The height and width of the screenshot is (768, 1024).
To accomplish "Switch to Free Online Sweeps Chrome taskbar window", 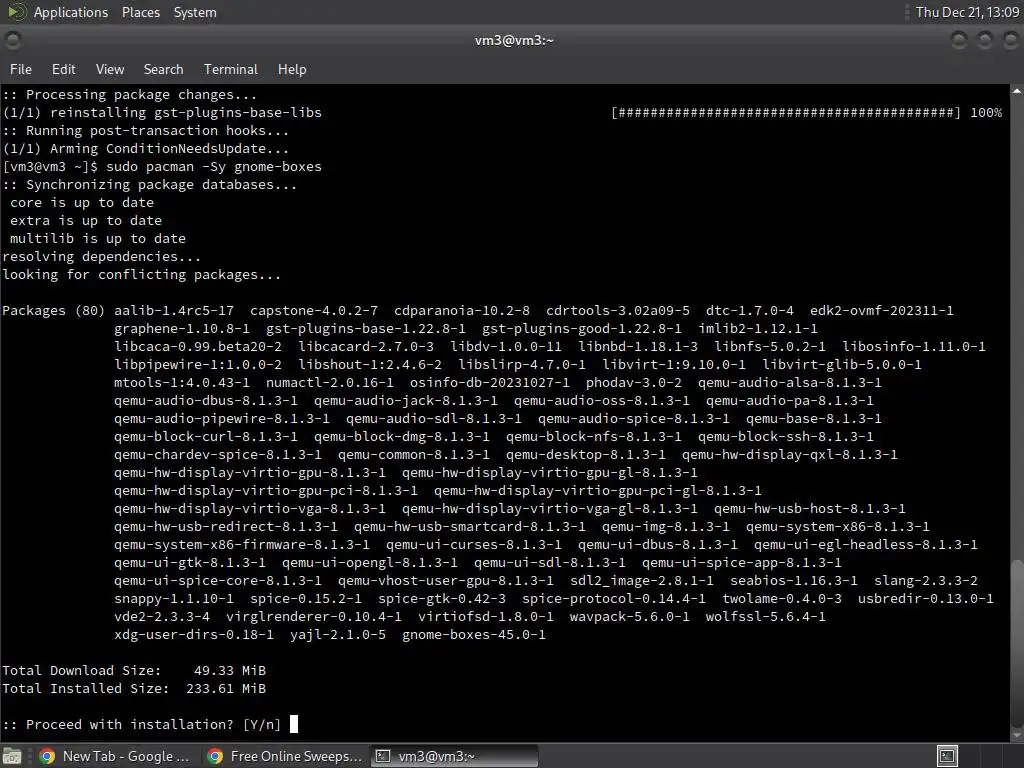I will (x=285, y=756).
